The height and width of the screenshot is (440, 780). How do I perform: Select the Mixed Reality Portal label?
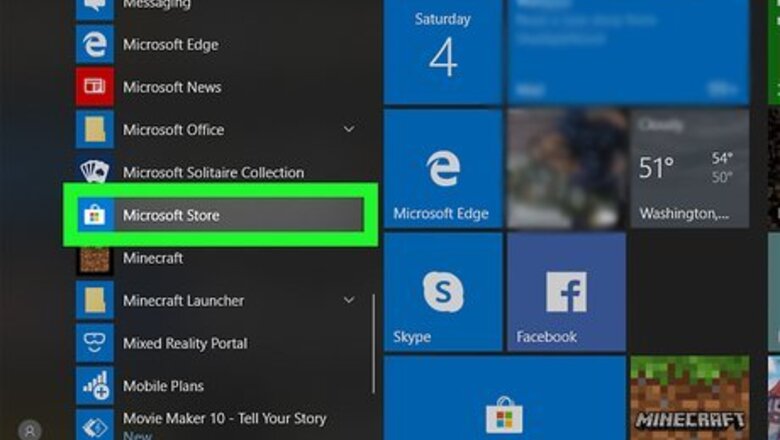[x=185, y=344]
